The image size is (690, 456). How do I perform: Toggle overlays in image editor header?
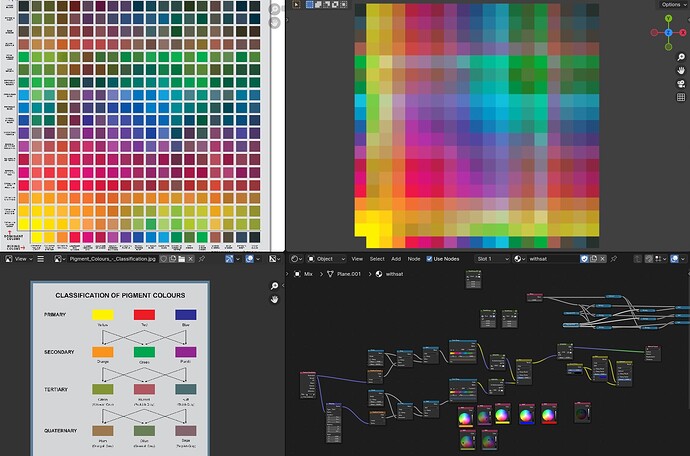250,259
